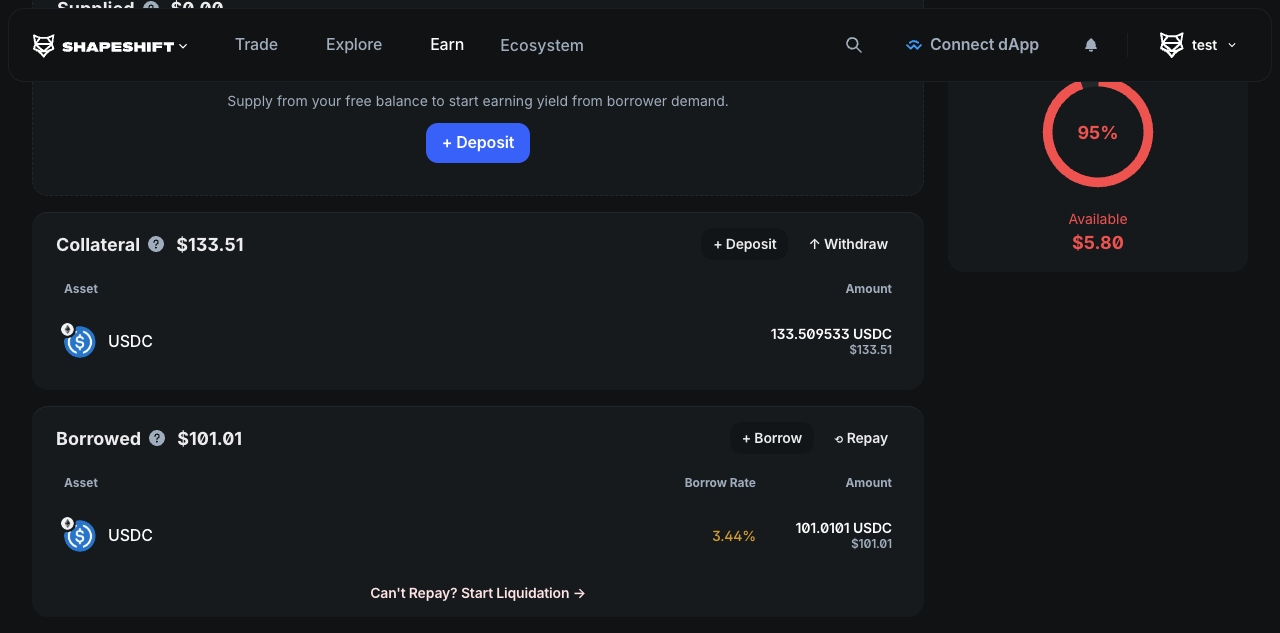1280x633 pixels.
Task: Click the 95% circular utilization gauge
Action: point(1097,133)
